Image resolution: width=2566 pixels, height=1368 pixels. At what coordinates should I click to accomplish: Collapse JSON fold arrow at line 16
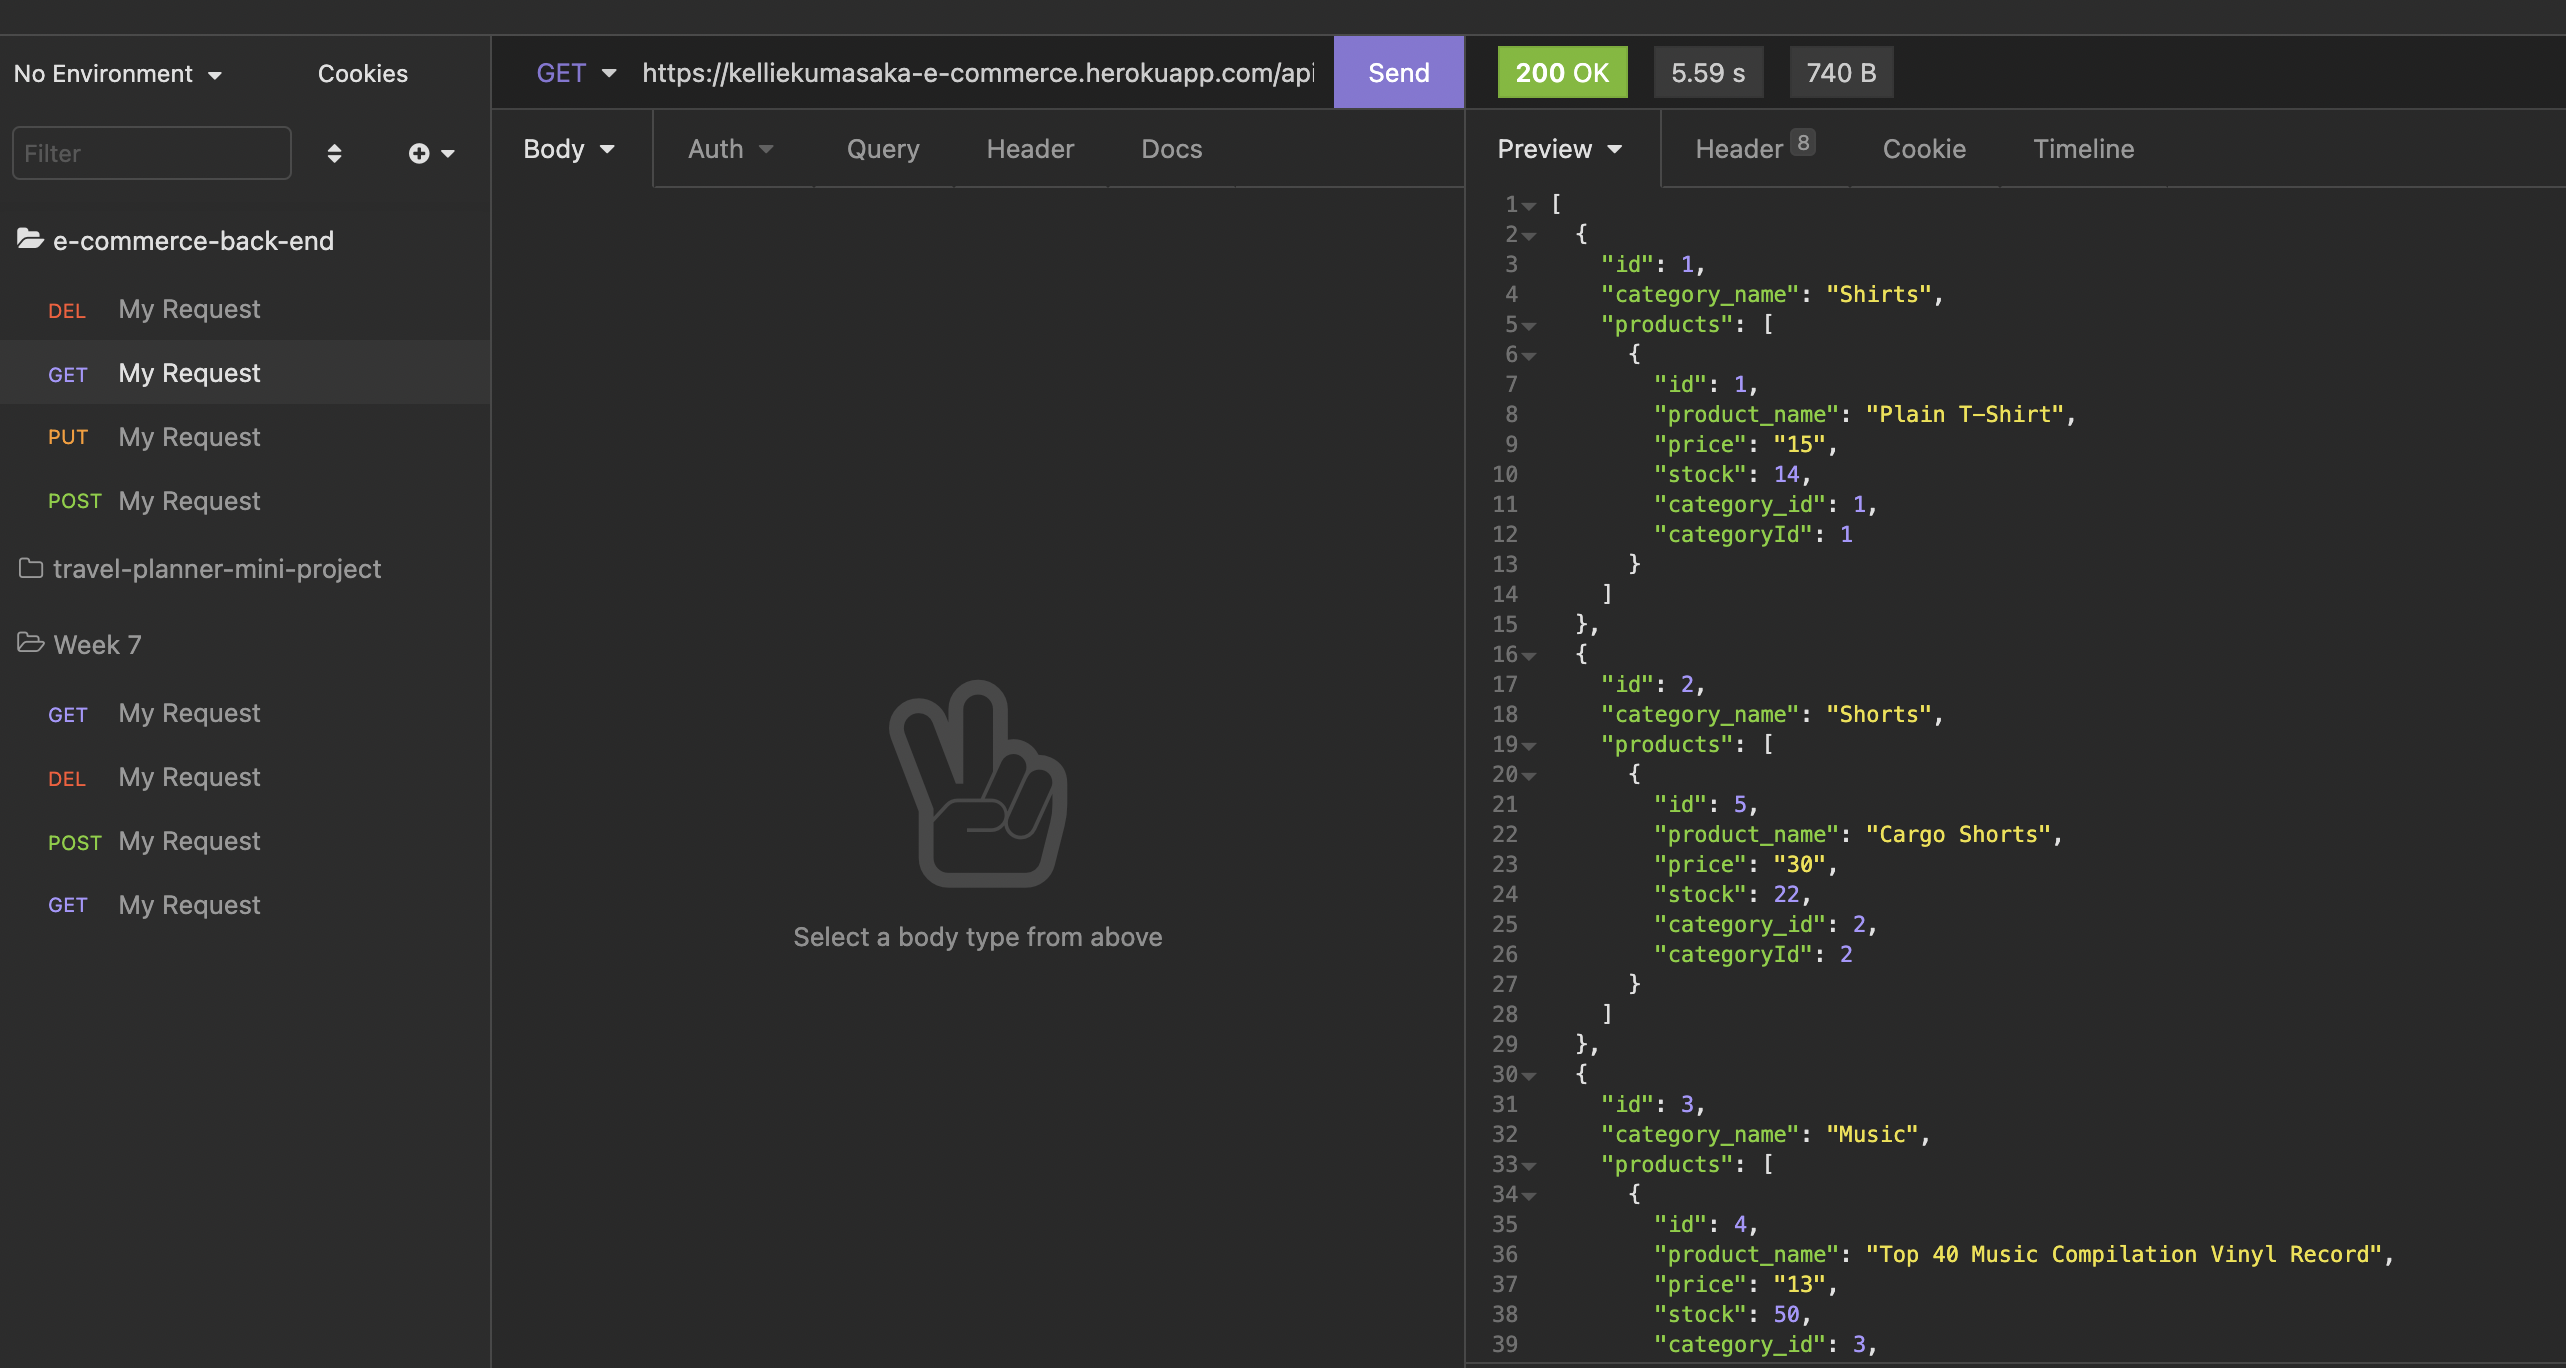pyautogui.click(x=1529, y=656)
